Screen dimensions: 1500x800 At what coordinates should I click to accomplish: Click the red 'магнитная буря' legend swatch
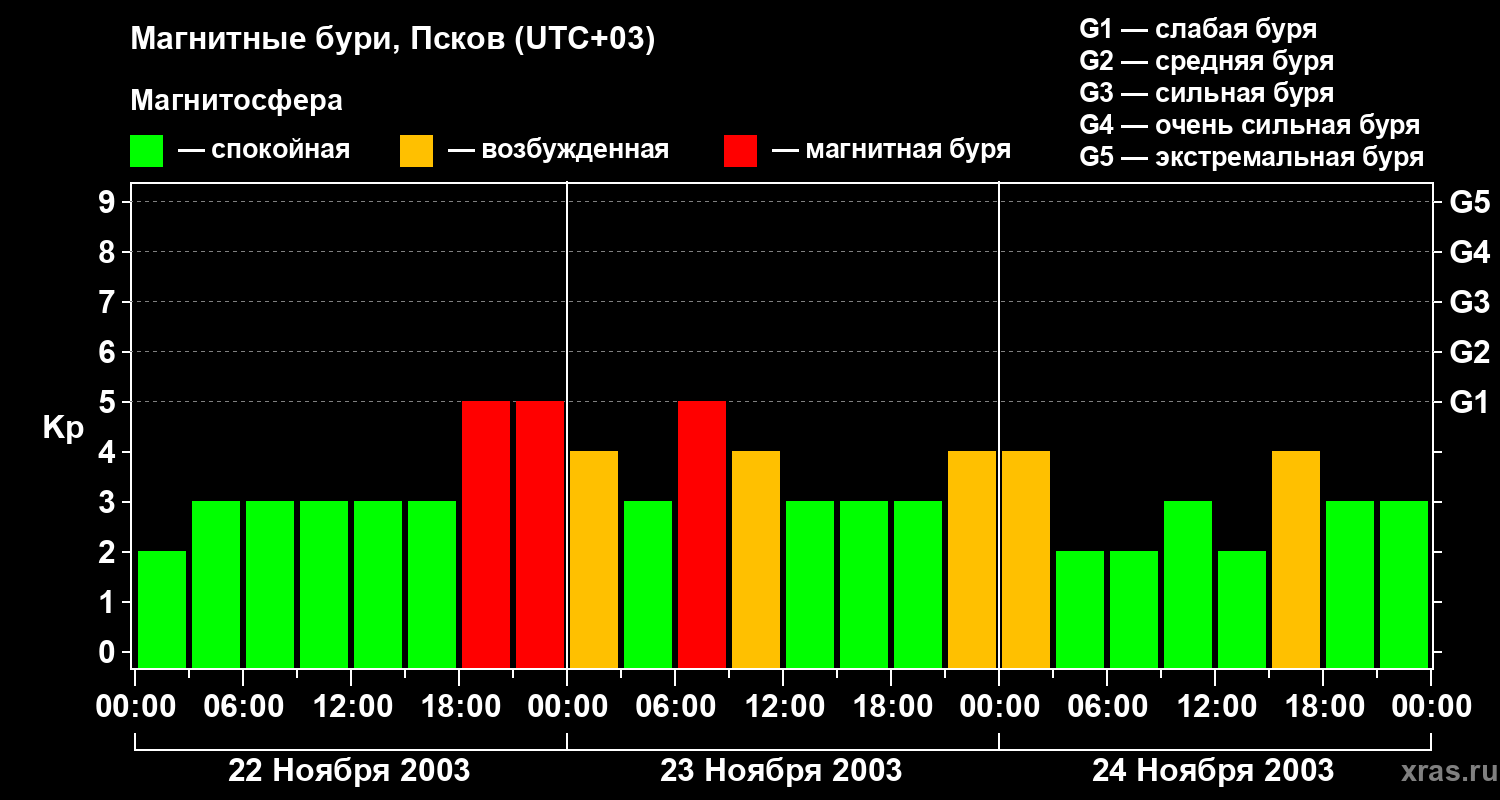coord(740,151)
